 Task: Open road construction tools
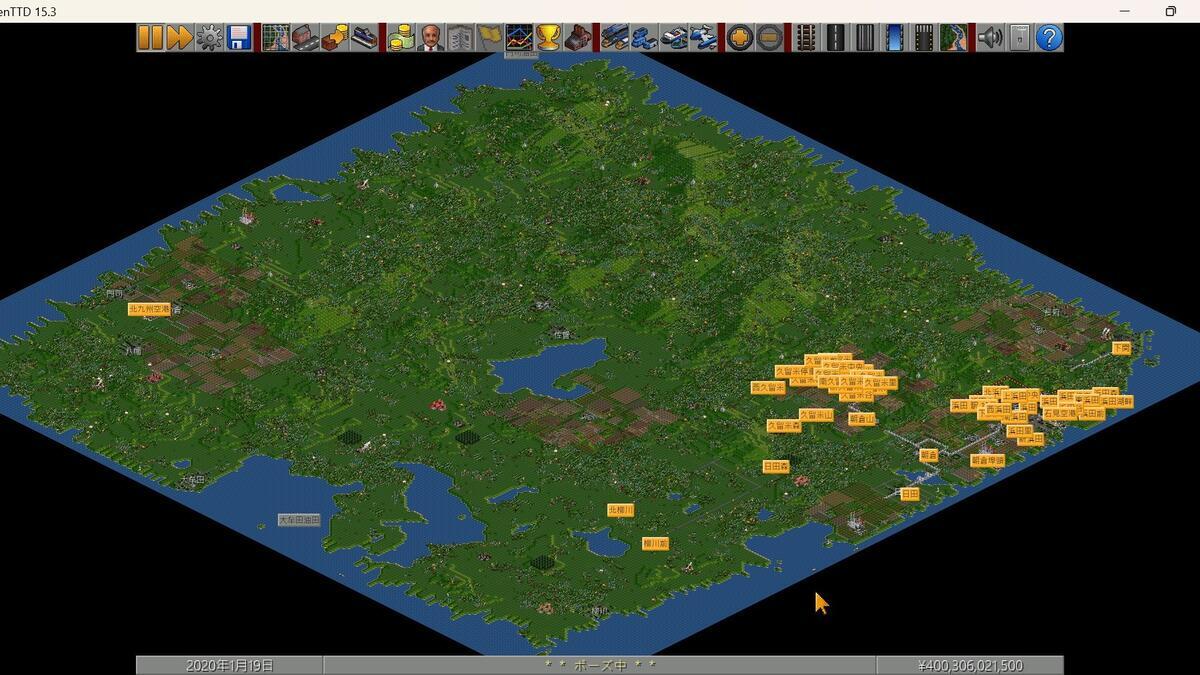[x=835, y=38]
